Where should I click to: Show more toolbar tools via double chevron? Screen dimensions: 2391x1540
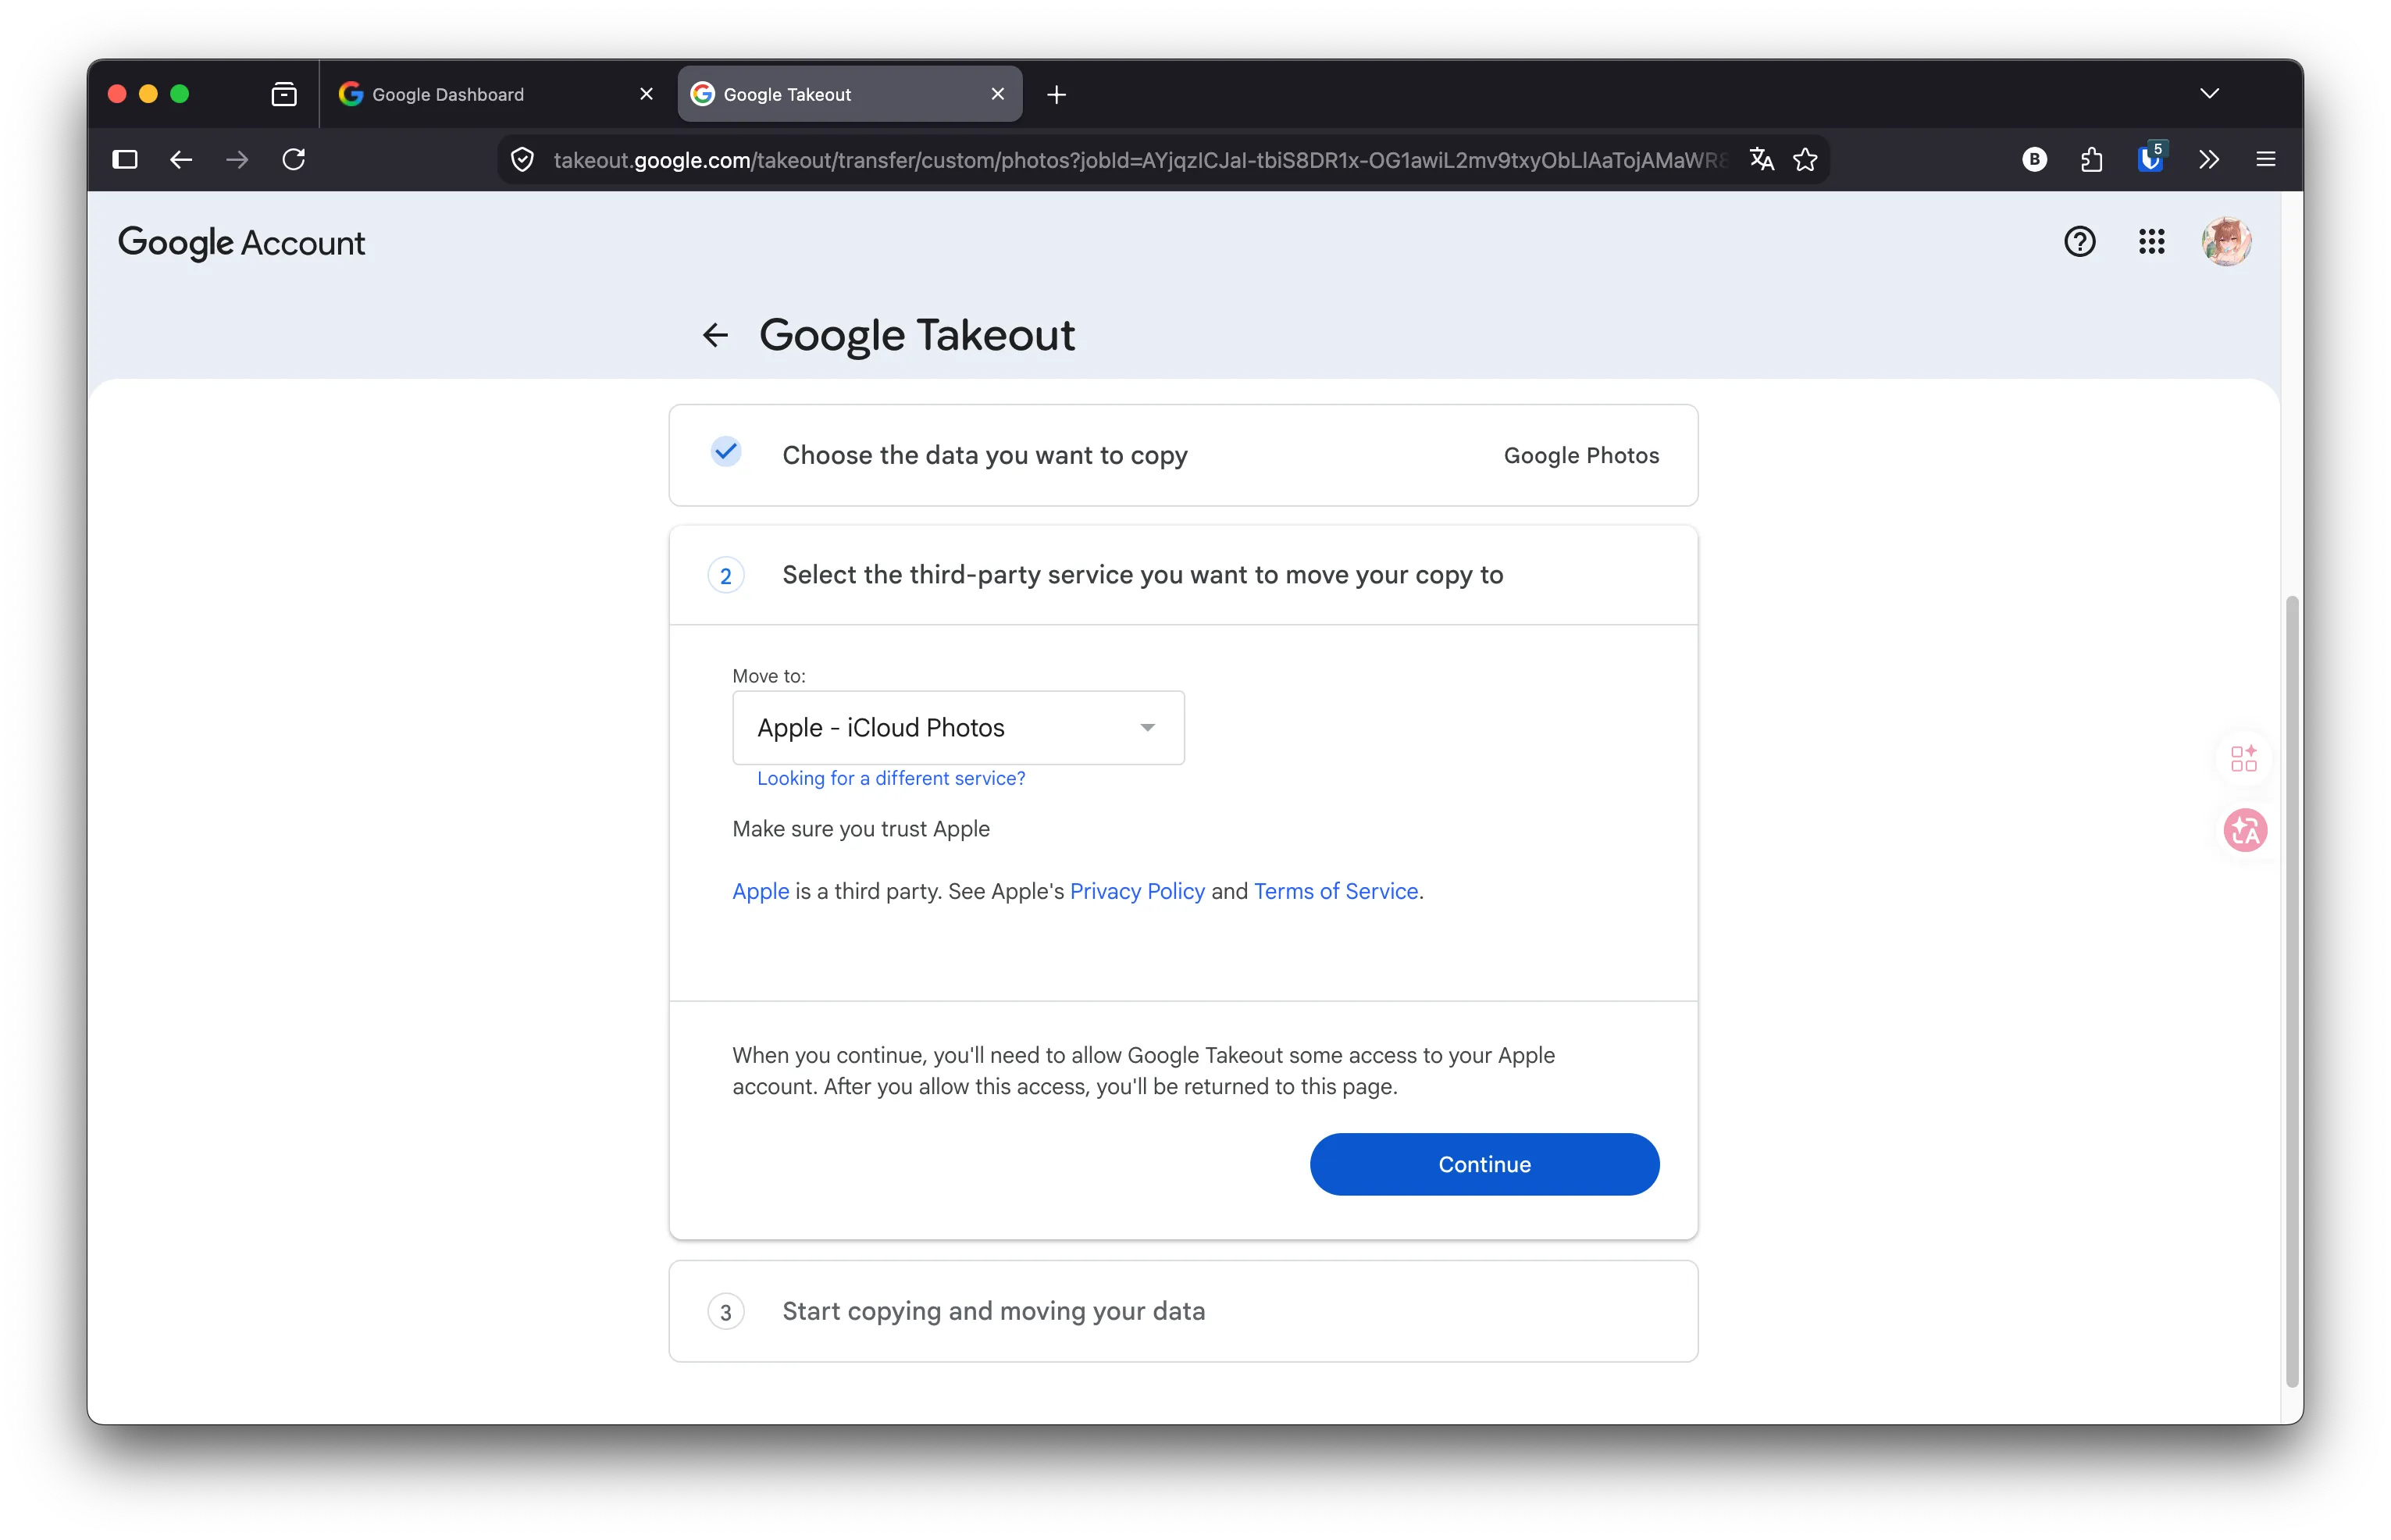tap(2209, 159)
